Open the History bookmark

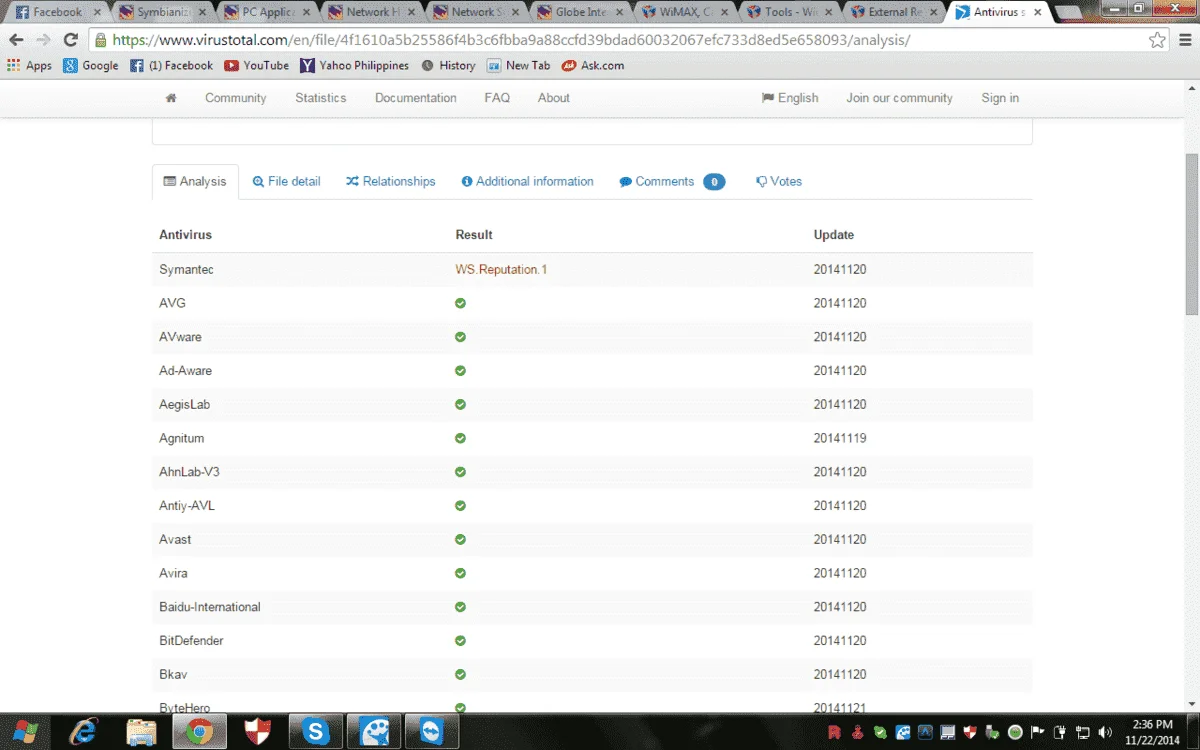click(x=448, y=65)
